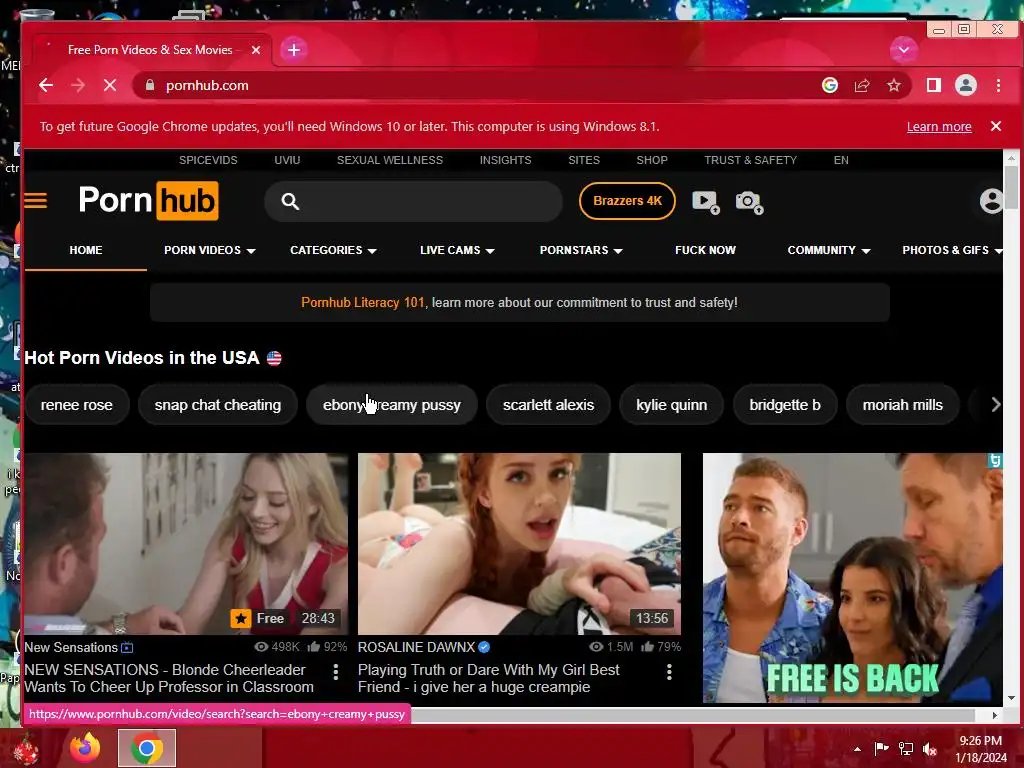This screenshot has height=768, width=1024.
Task: Open options for the Rosaline Dawnx video
Action: click(x=669, y=672)
